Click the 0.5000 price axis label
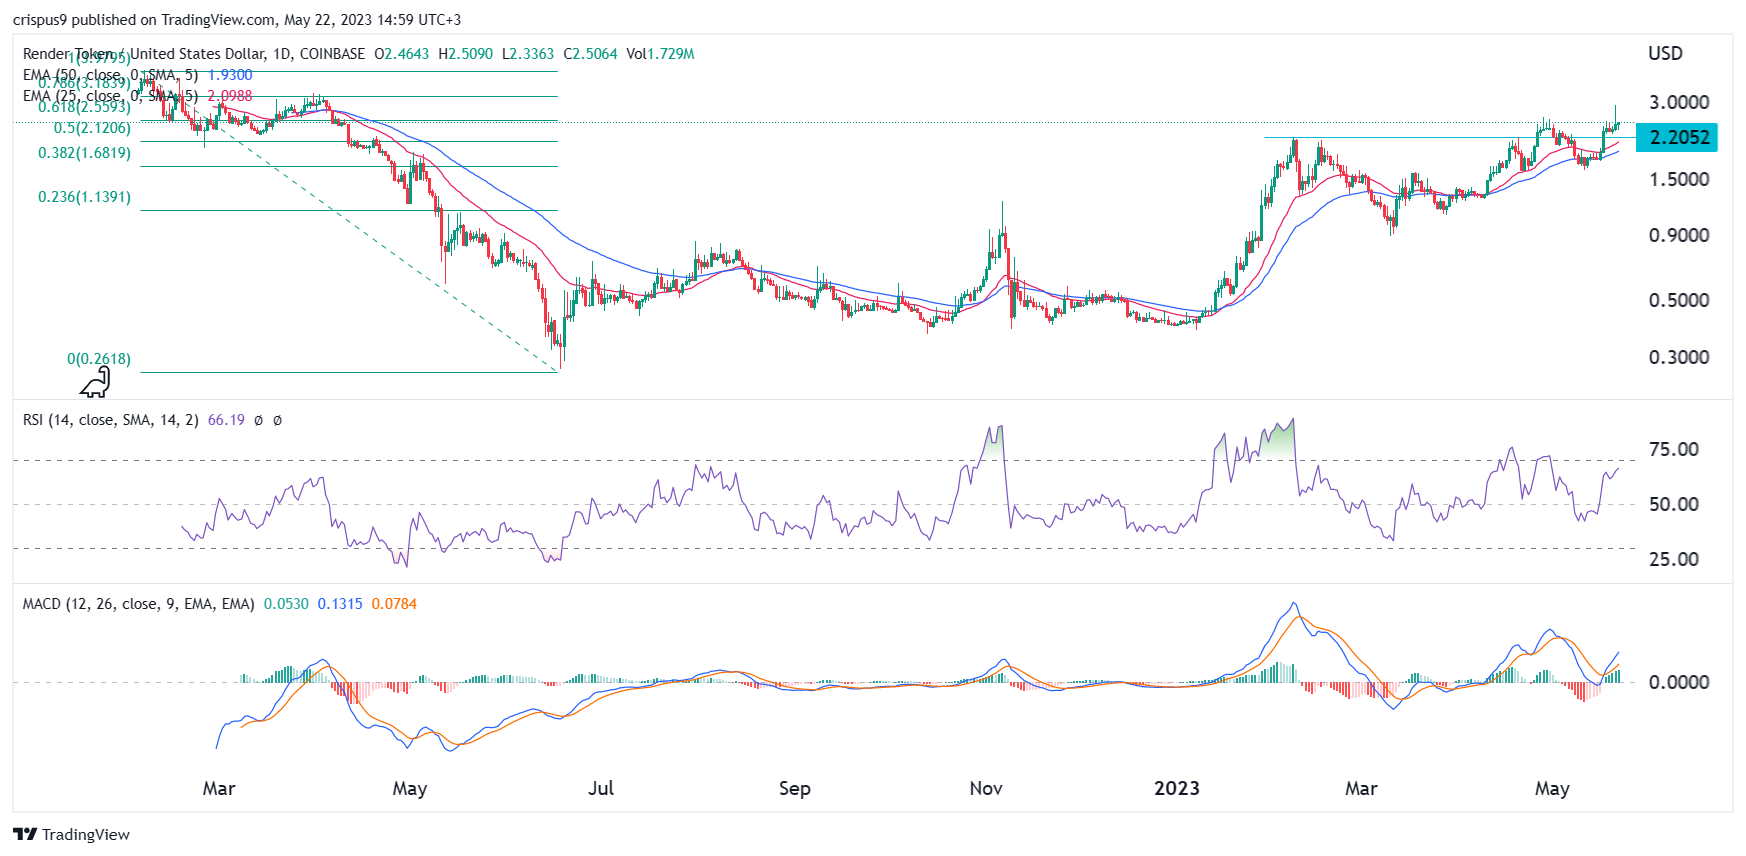The width and height of the screenshot is (1746, 856). 1679,300
